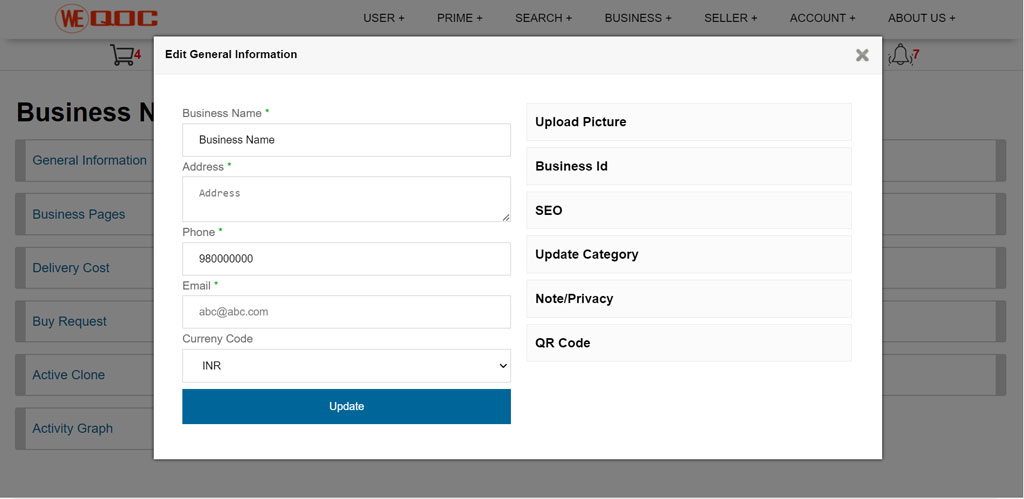Expand the Upload Picture section
This screenshot has width=1024, height=499.
tap(689, 122)
